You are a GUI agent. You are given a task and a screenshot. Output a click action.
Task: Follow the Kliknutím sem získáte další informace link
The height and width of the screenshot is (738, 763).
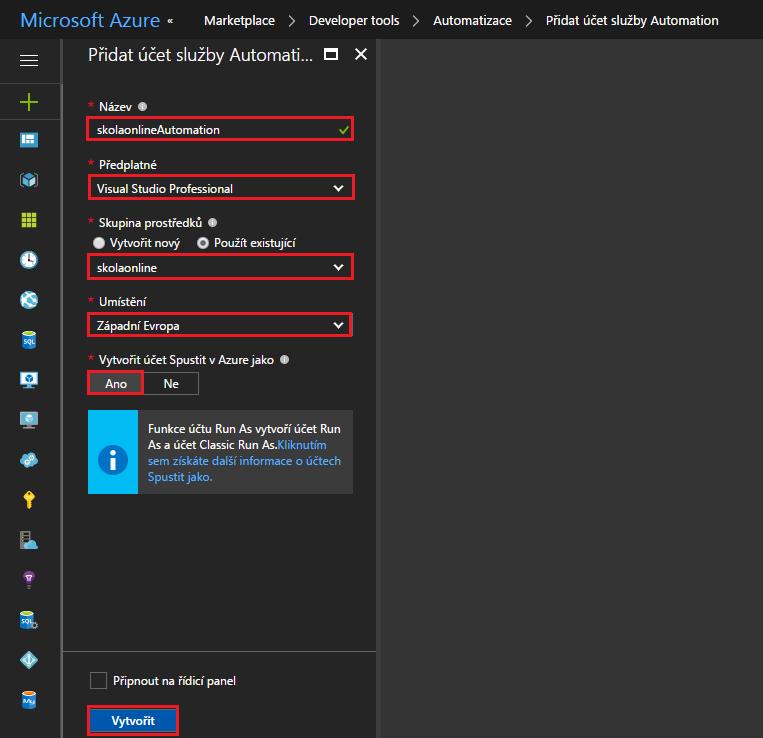(244, 461)
